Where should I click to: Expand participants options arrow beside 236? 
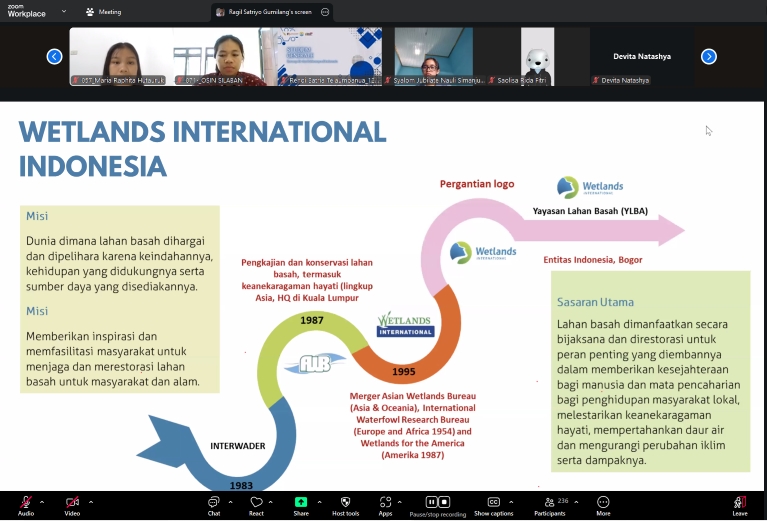[x=576, y=502]
